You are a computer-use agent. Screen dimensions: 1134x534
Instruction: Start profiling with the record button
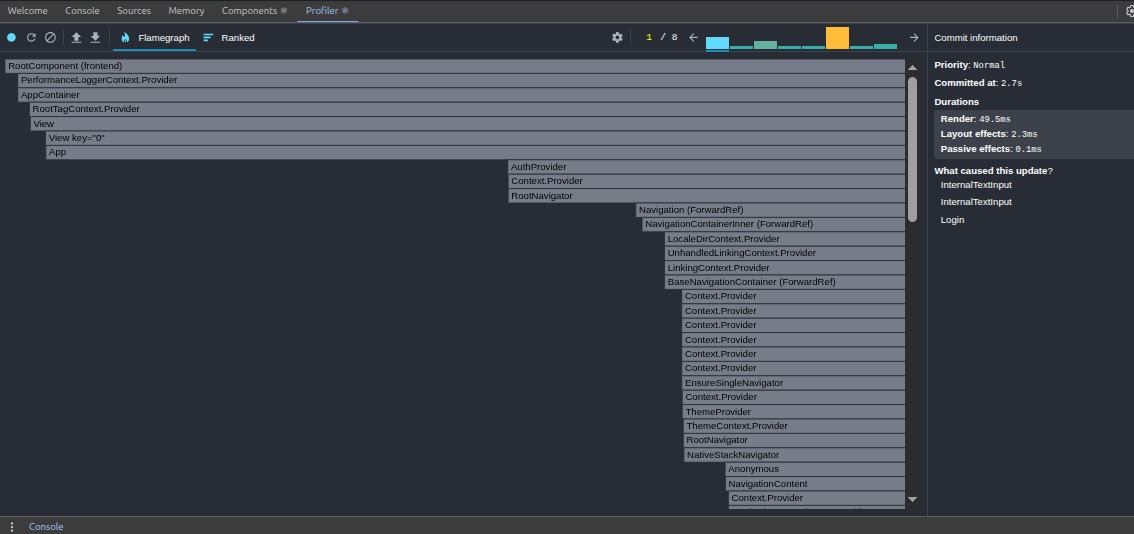coord(12,38)
